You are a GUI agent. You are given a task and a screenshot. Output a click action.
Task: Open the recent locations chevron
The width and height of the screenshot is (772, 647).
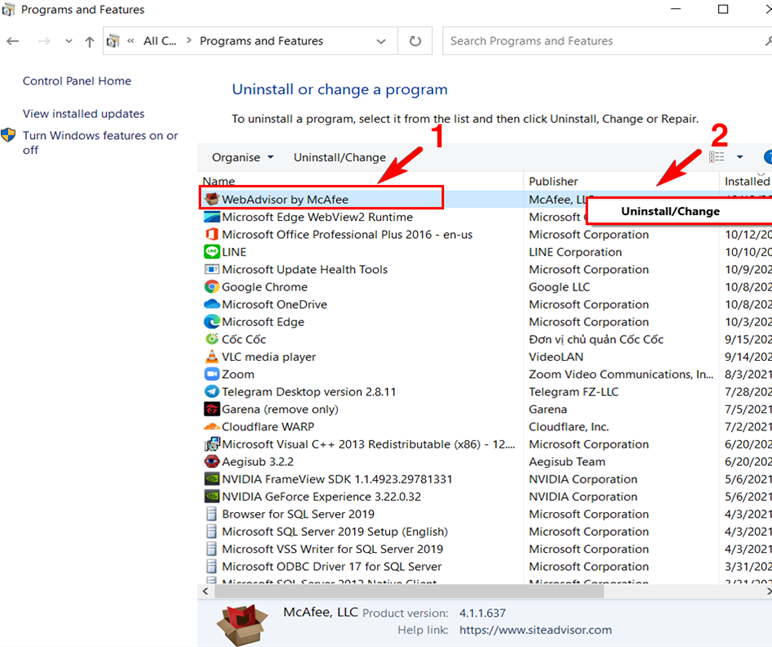68,41
